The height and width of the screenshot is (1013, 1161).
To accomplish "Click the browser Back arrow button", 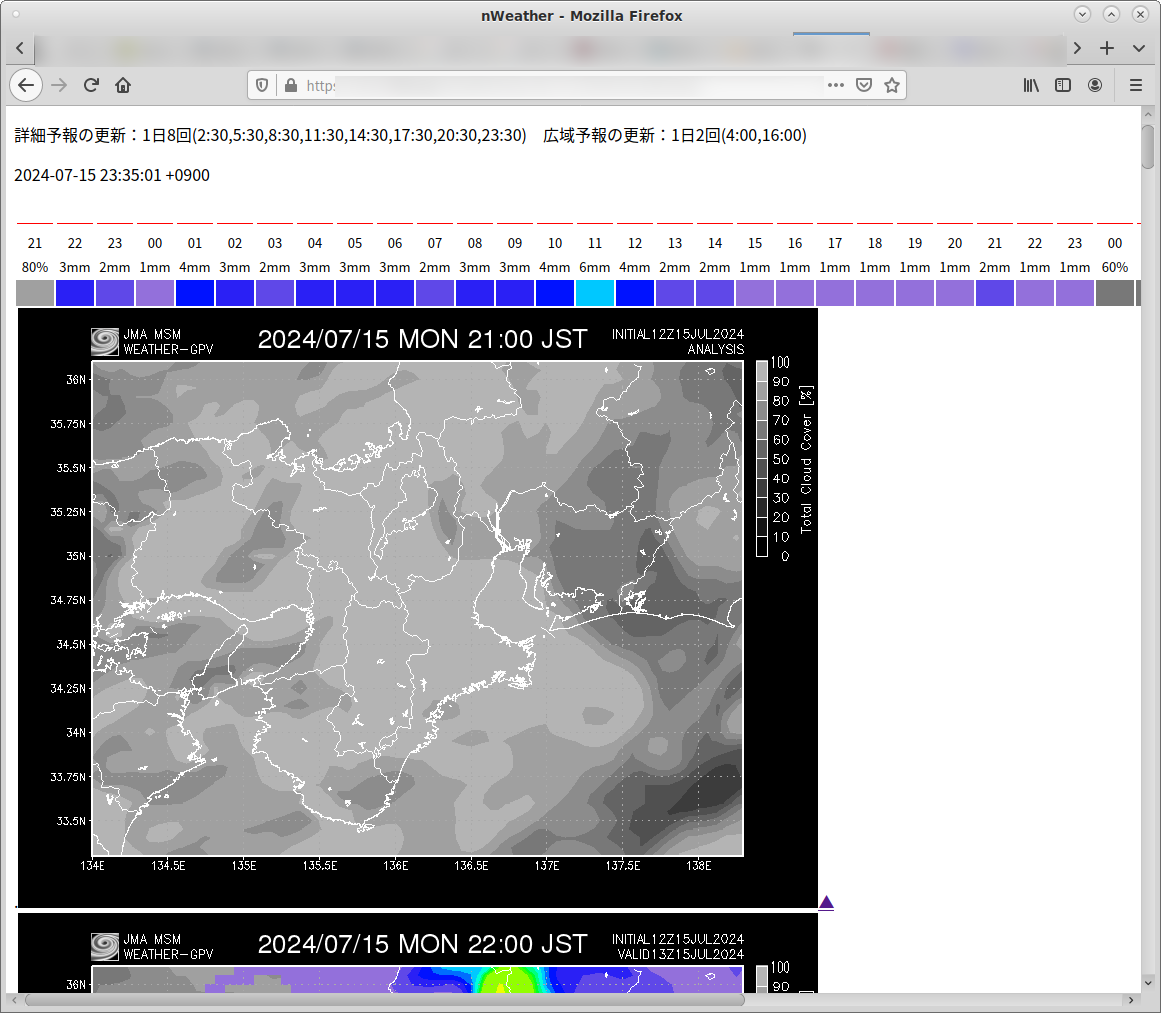I will pyautogui.click(x=26, y=85).
